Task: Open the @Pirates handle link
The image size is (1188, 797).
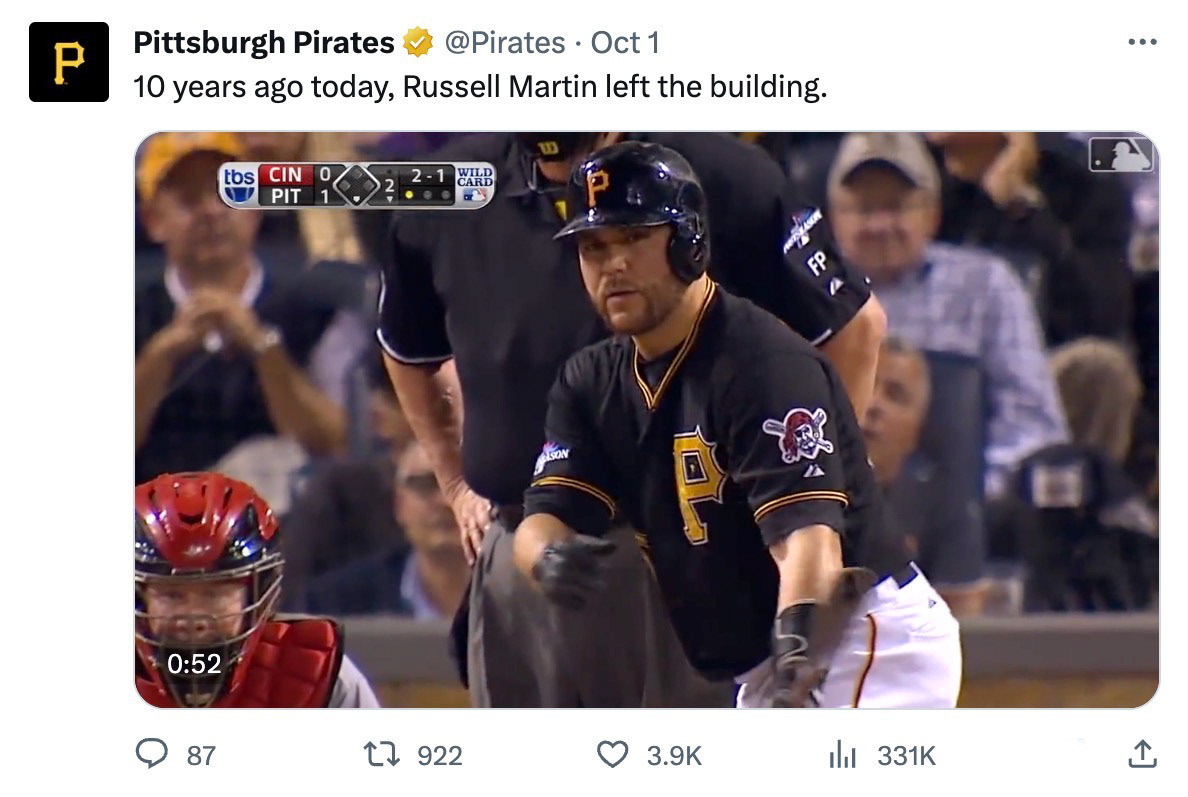Action: [504, 43]
